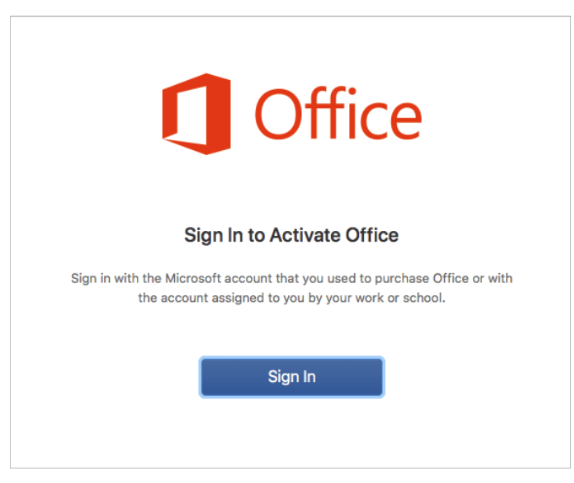Click the Sign In label on the button
The width and height of the screenshot is (574, 483).
tap(292, 377)
